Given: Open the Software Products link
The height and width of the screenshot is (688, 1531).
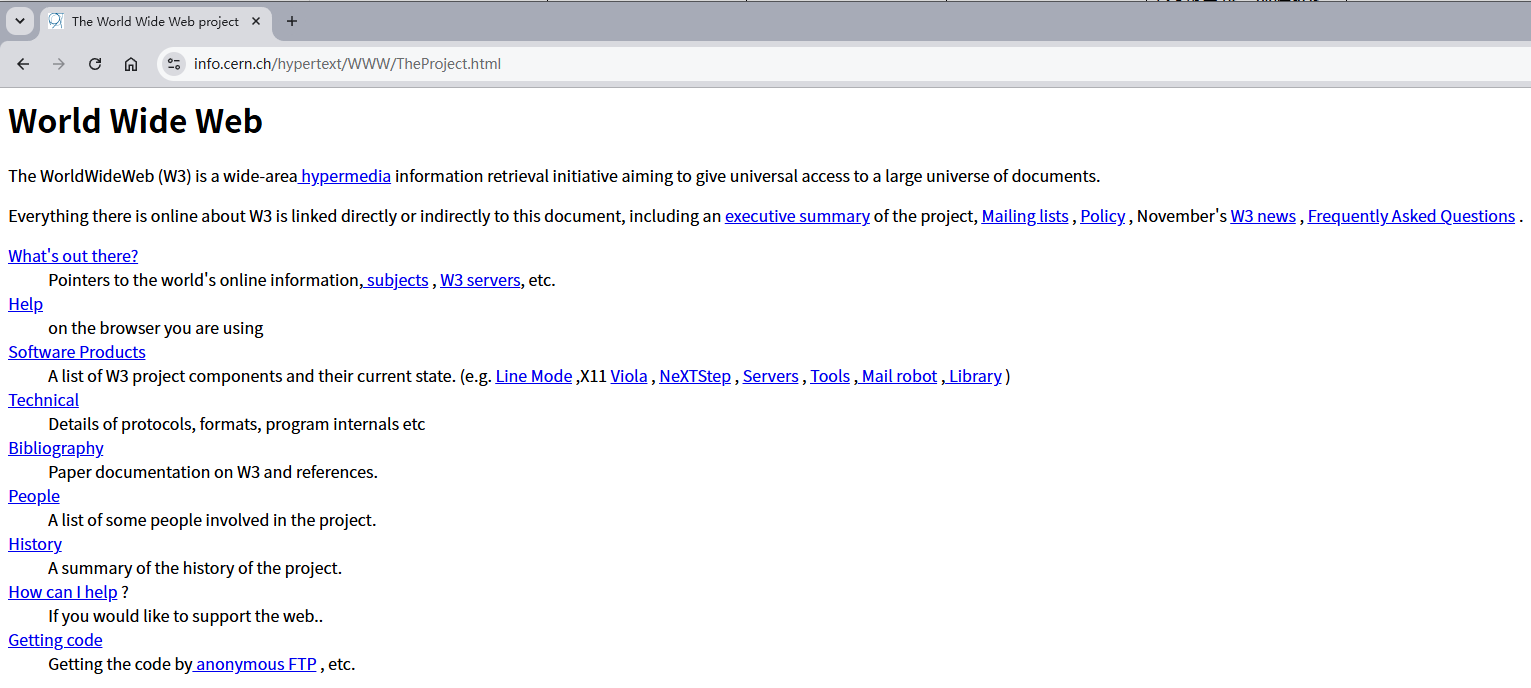Looking at the screenshot, I should [77, 352].
